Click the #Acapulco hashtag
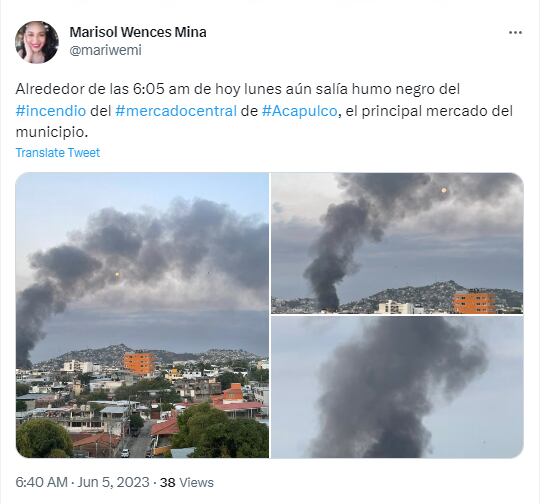 point(299,111)
